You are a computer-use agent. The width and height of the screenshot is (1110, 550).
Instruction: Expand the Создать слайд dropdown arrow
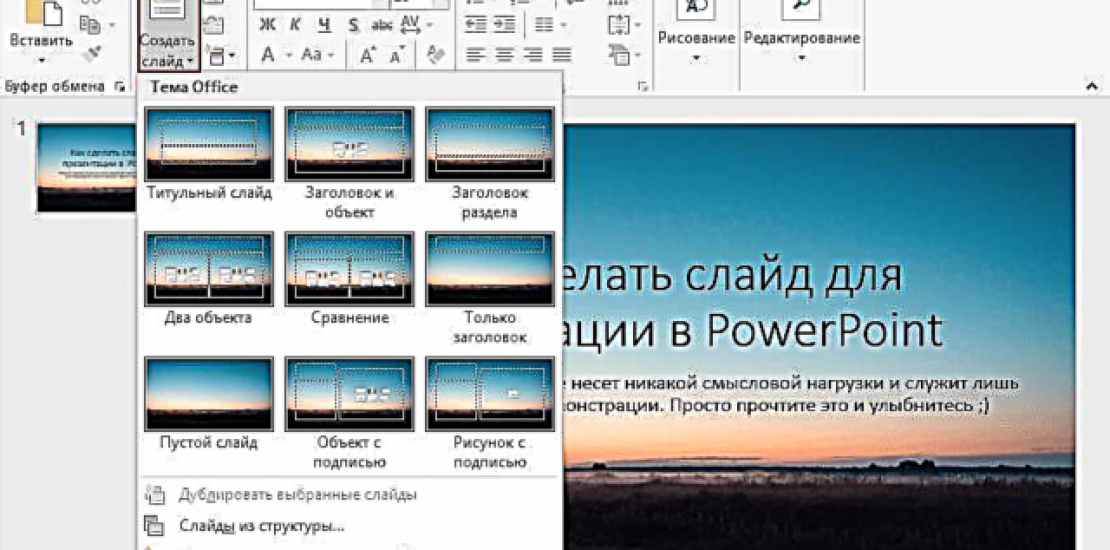188,62
